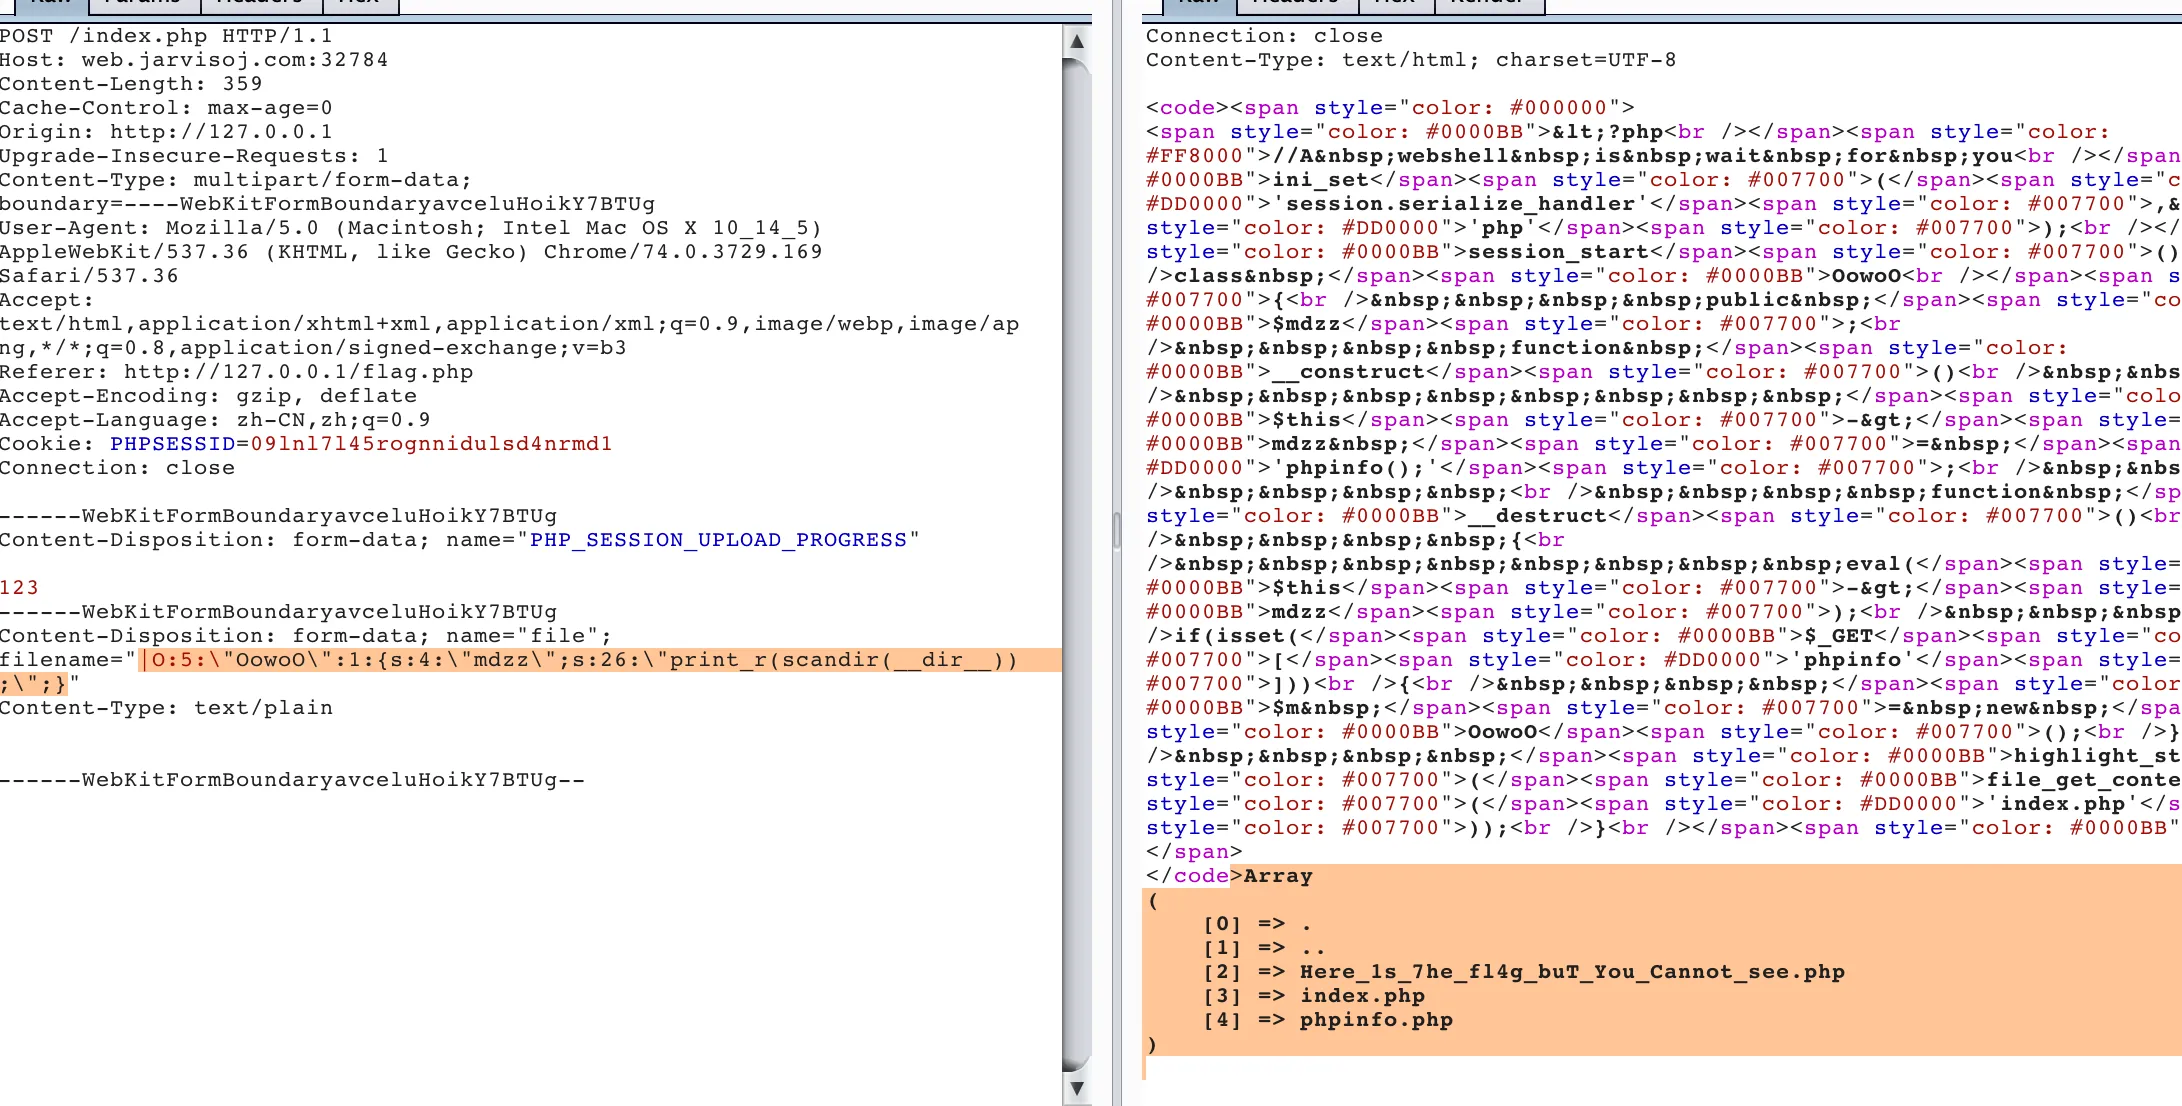2182x1106 pixels.
Task: Click the Host web.jarvisoj.com header line
Action: (x=194, y=60)
